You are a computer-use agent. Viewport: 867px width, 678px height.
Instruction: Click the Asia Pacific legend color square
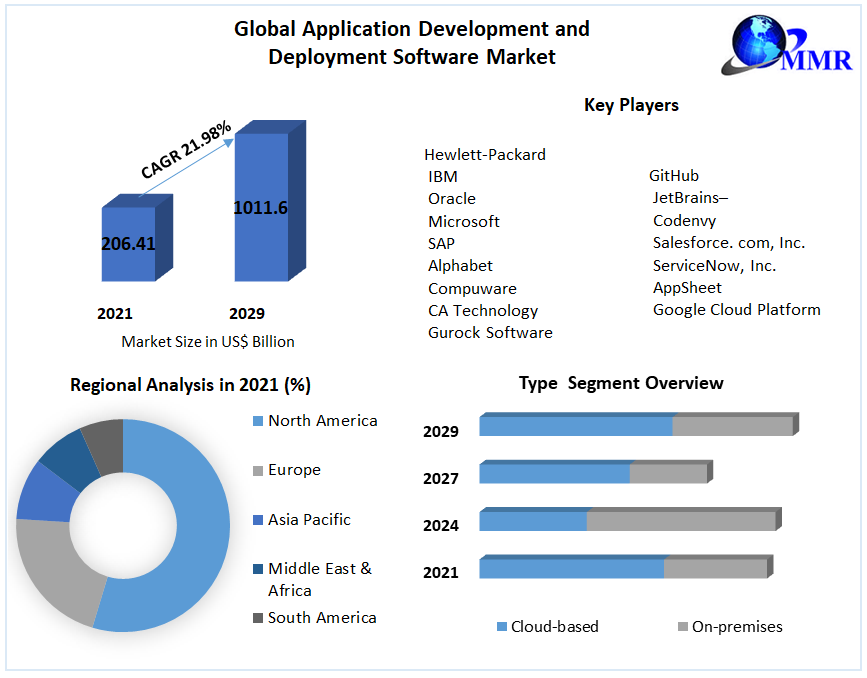click(x=258, y=520)
